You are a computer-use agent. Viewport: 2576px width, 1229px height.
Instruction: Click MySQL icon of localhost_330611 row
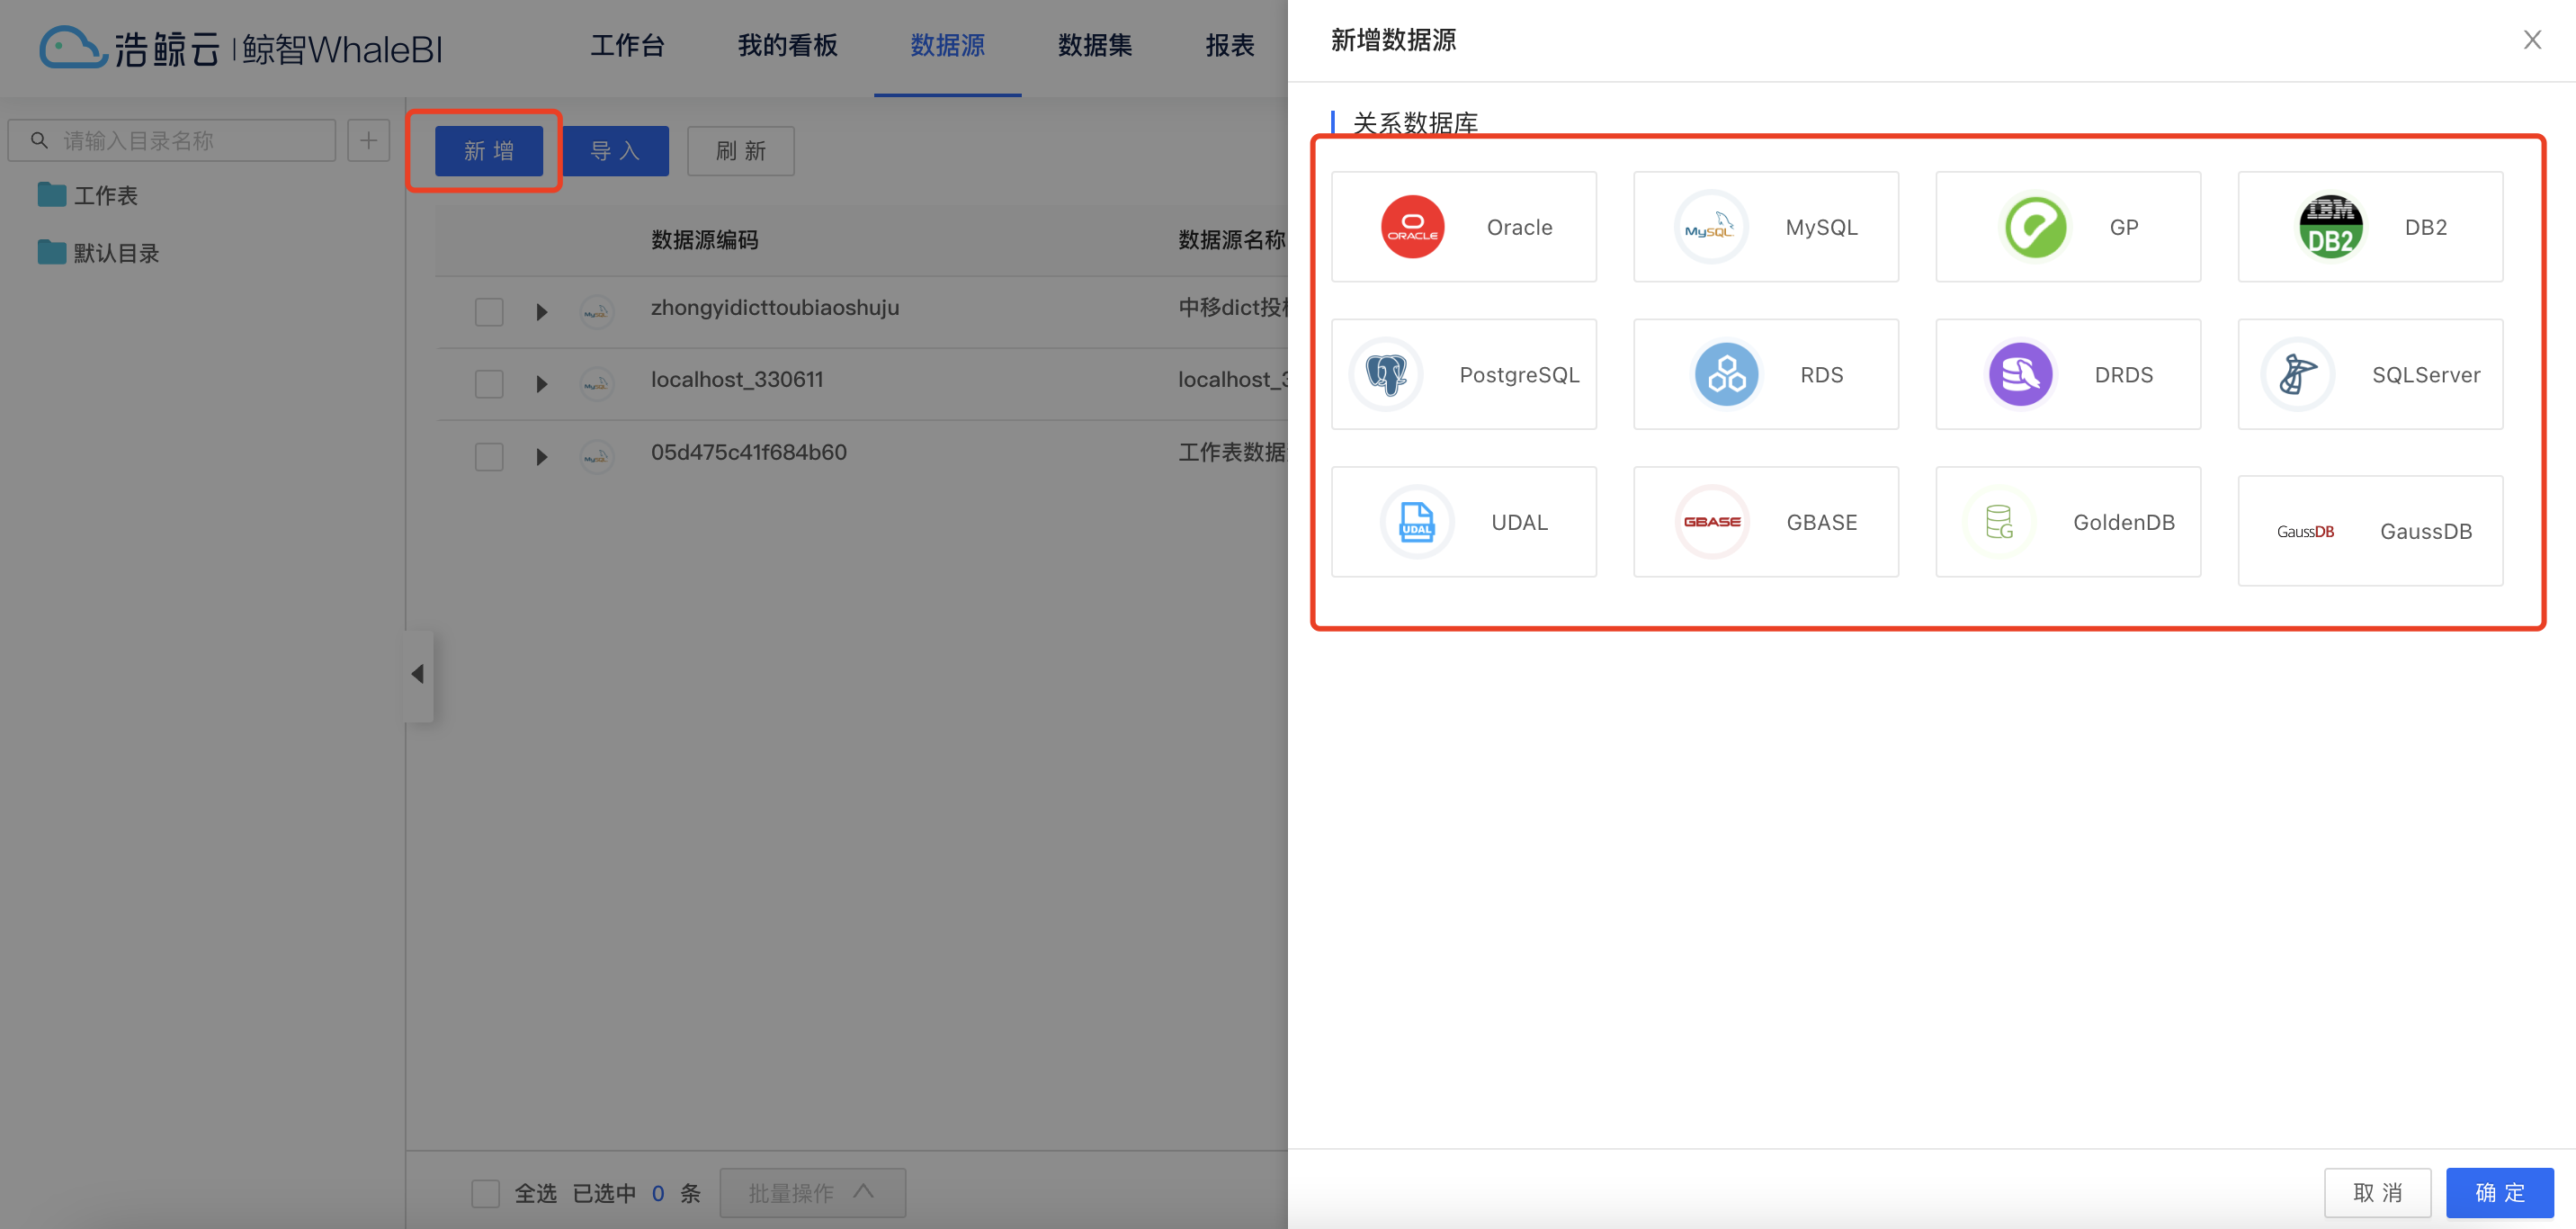(596, 384)
